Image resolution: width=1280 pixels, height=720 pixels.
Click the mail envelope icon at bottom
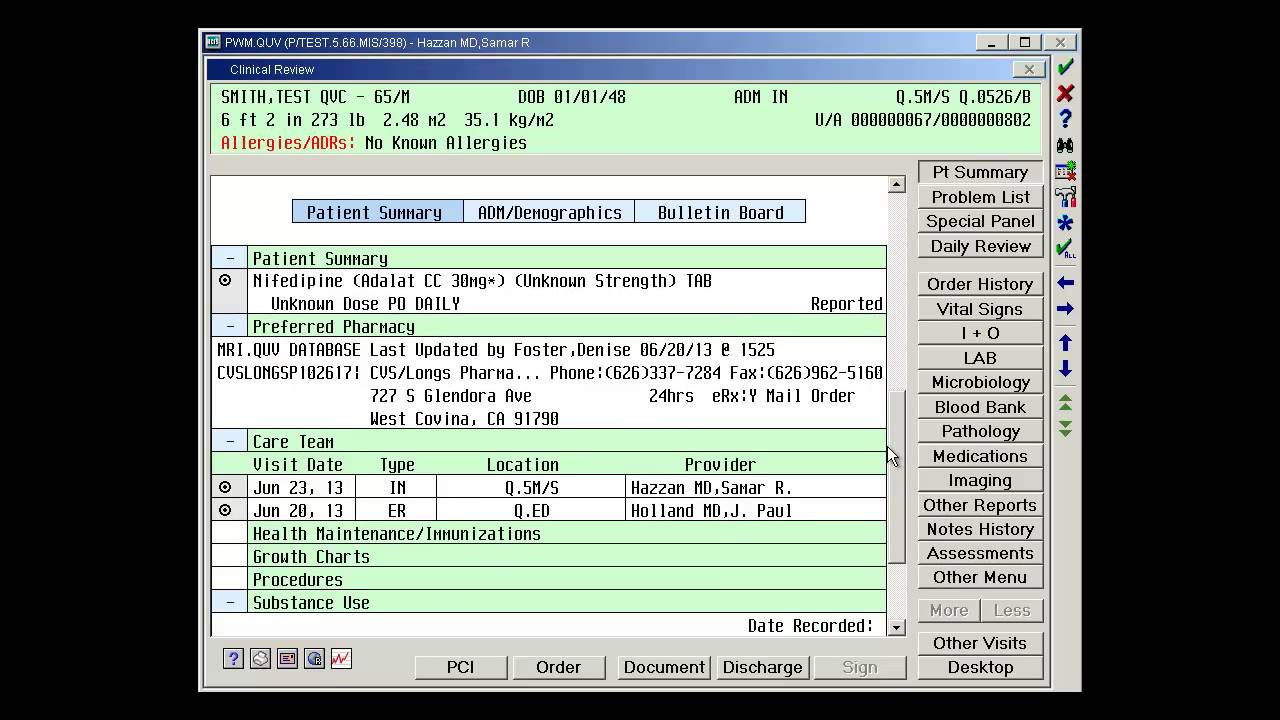(287, 659)
